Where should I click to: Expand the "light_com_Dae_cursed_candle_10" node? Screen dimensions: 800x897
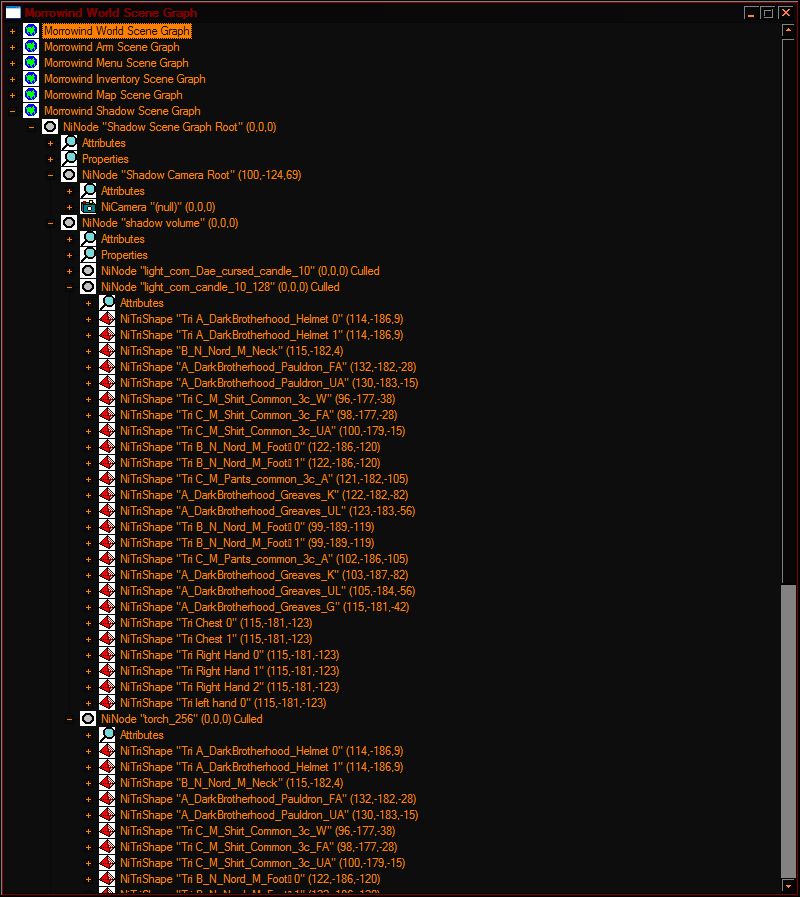[69, 271]
